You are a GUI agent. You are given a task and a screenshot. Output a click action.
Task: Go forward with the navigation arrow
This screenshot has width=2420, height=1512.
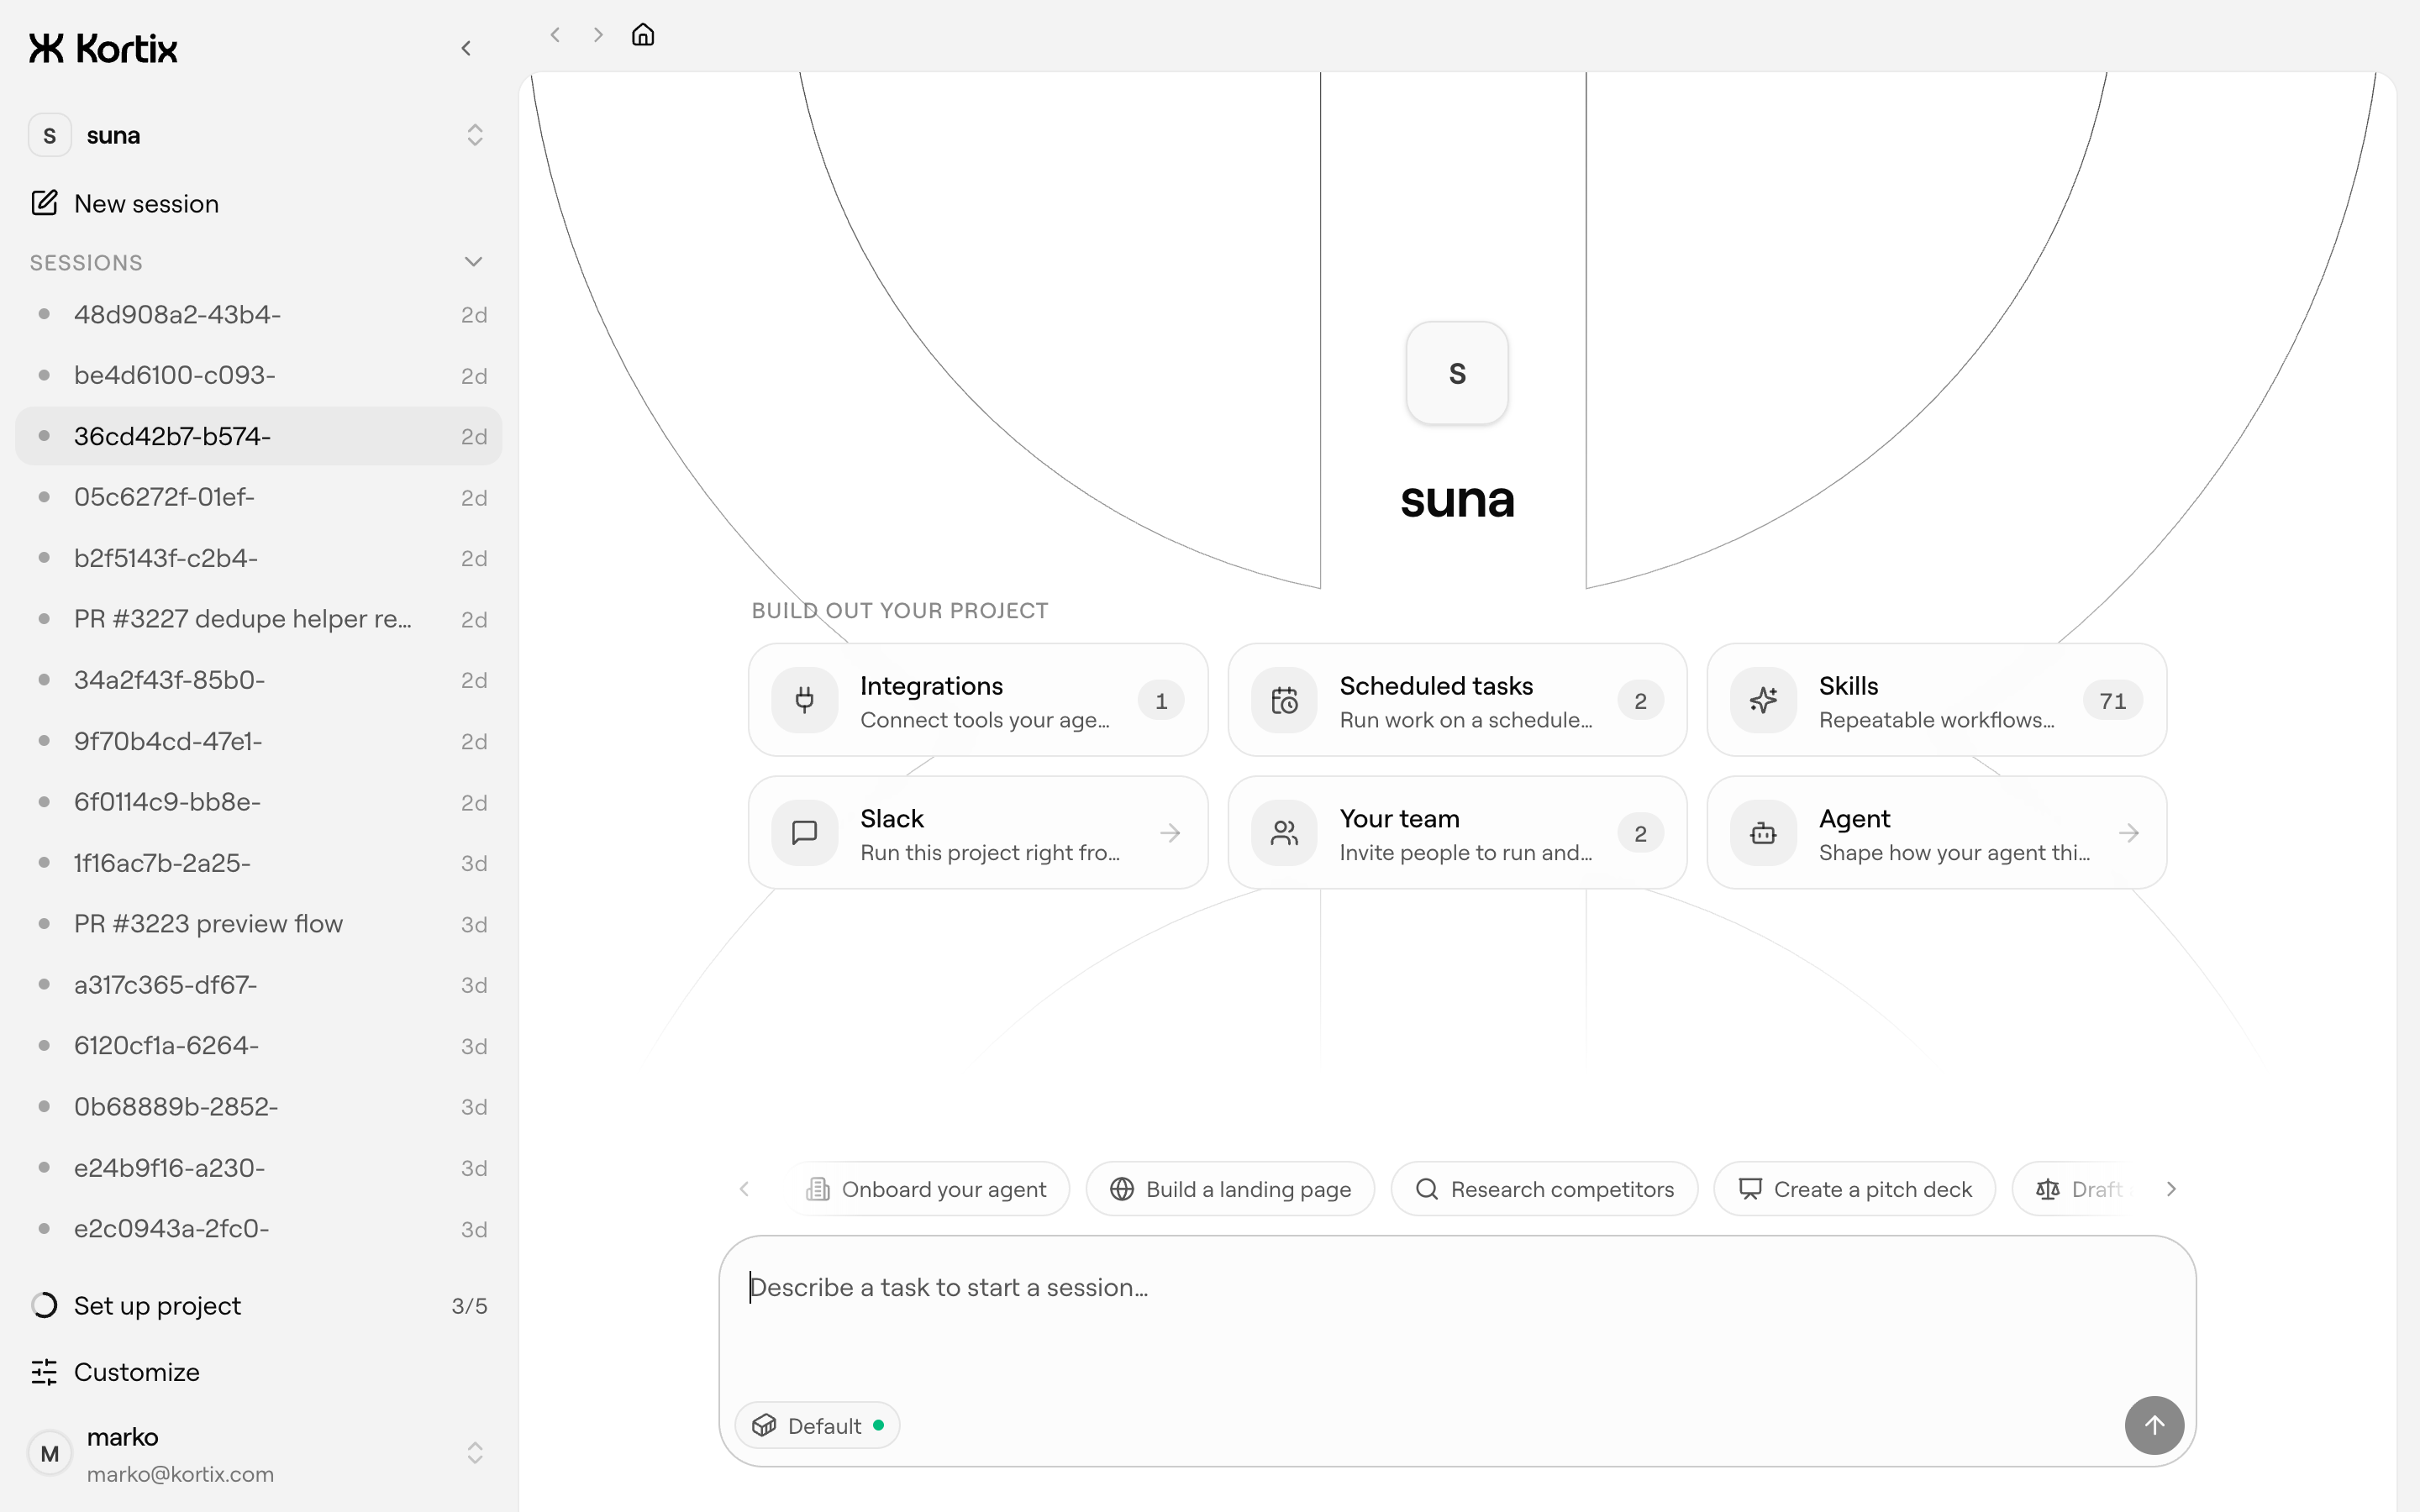(598, 35)
